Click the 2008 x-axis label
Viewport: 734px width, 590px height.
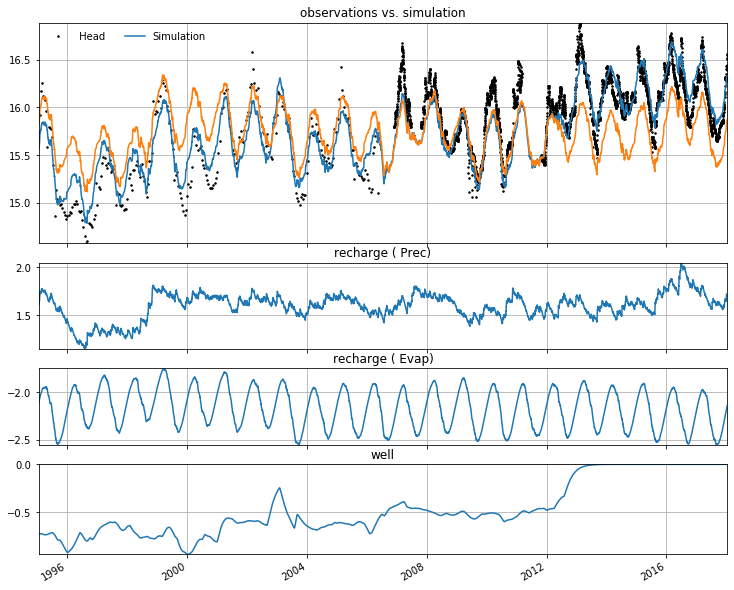(412, 571)
